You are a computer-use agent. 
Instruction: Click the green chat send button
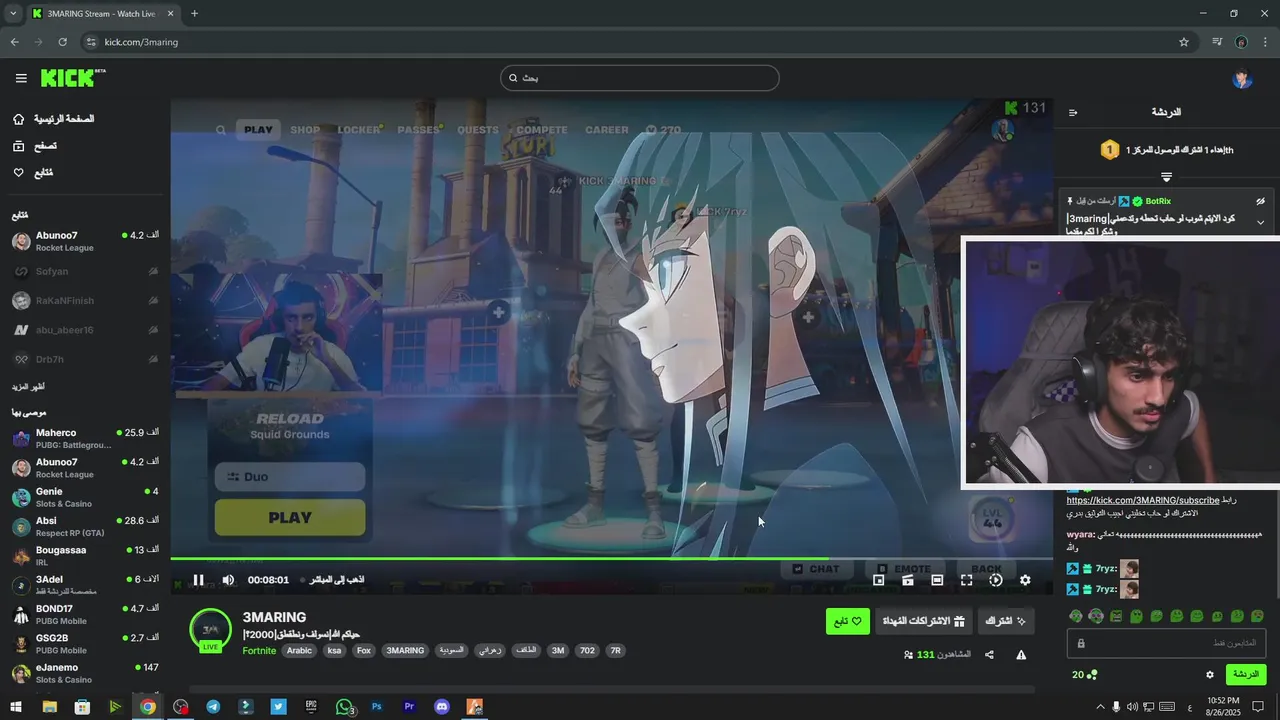[1246, 675]
